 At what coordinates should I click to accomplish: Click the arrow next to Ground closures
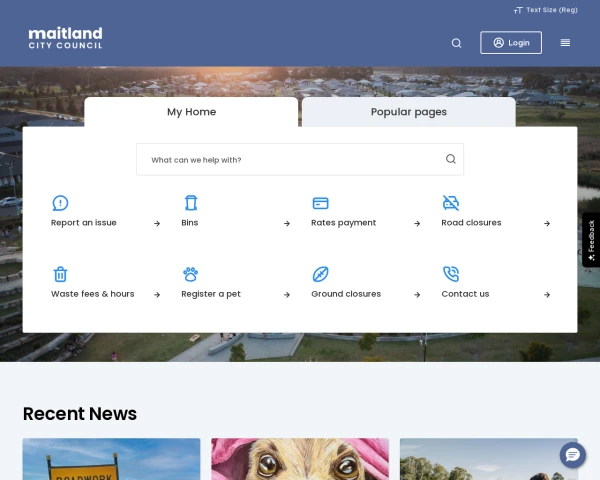coord(417,294)
